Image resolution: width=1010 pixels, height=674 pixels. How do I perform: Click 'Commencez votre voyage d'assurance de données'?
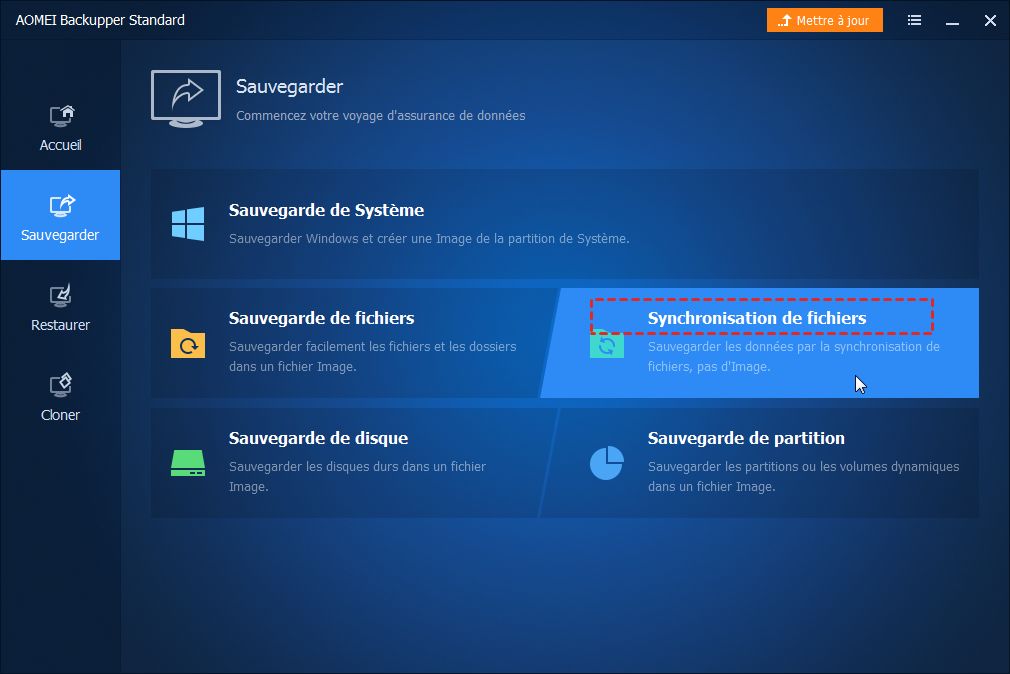(381, 116)
